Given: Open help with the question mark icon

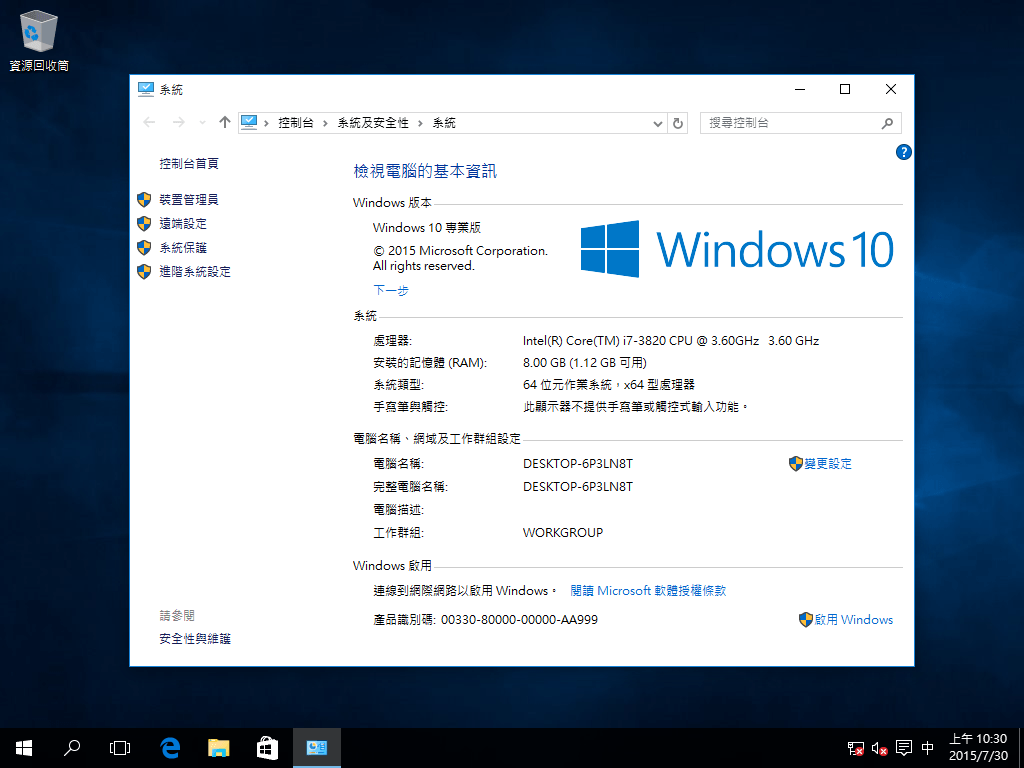Looking at the screenshot, I should pyautogui.click(x=904, y=152).
